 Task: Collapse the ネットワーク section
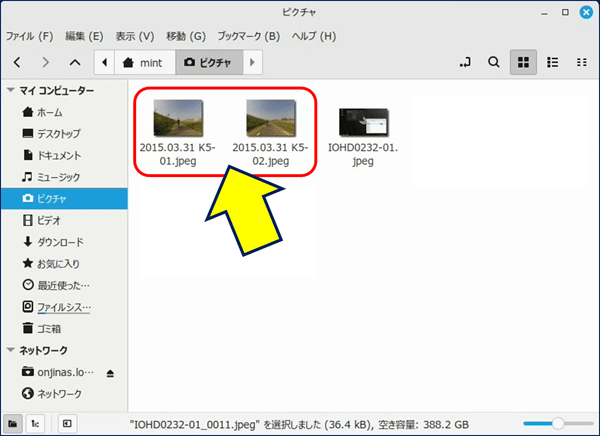coord(11,350)
